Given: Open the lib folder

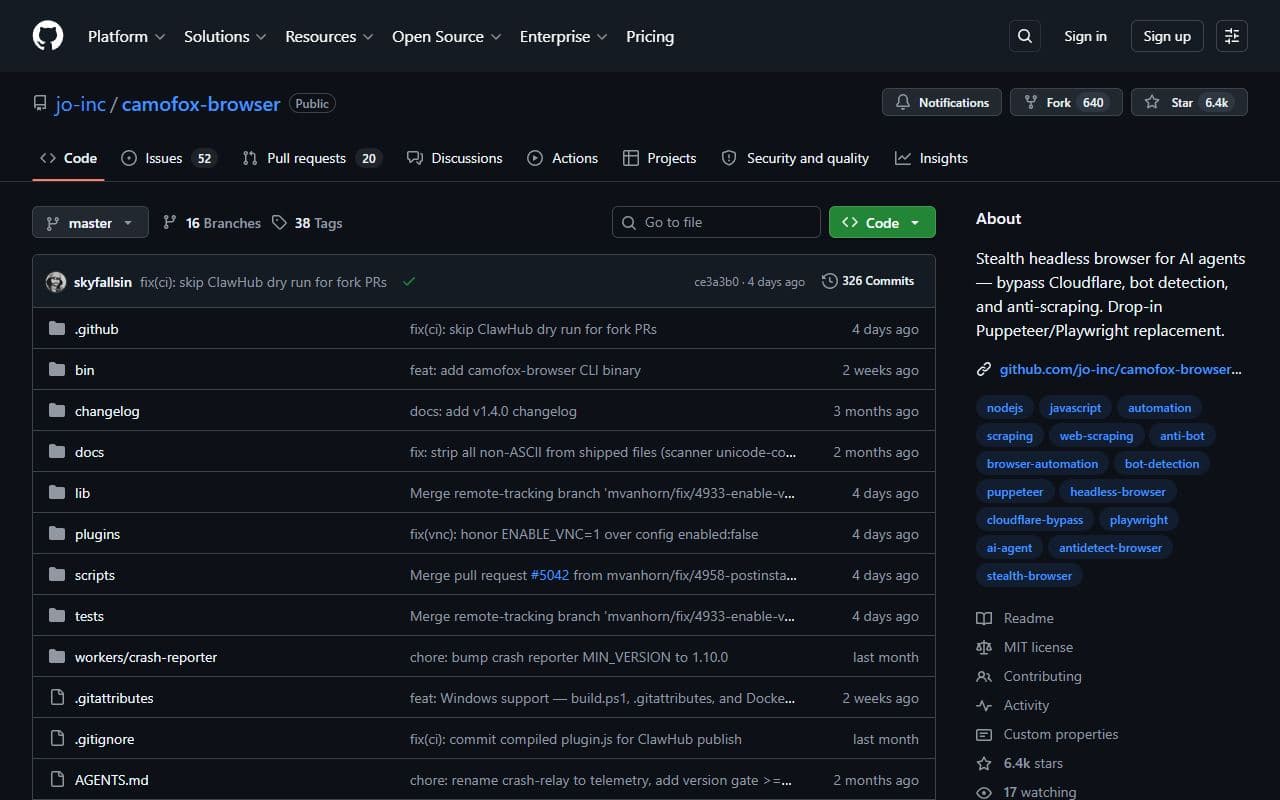Looking at the screenshot, I should tap(82, 493).
